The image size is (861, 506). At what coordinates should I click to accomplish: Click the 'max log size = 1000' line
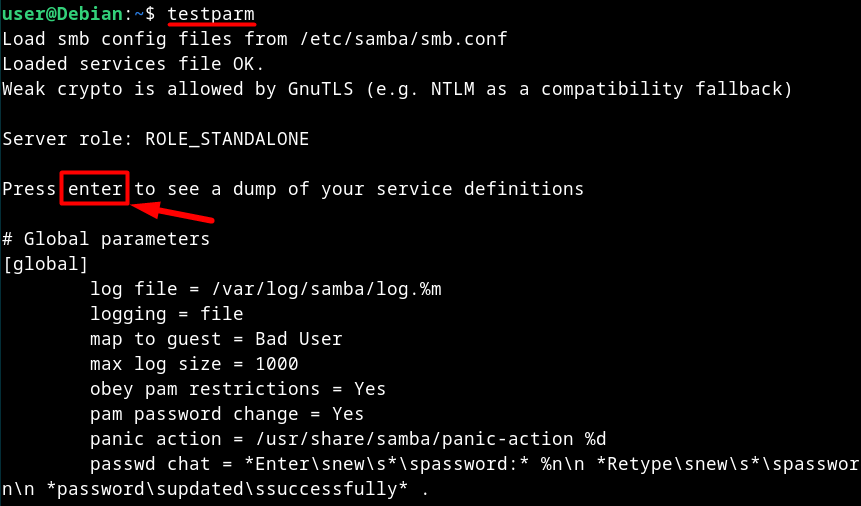(194, 364)
